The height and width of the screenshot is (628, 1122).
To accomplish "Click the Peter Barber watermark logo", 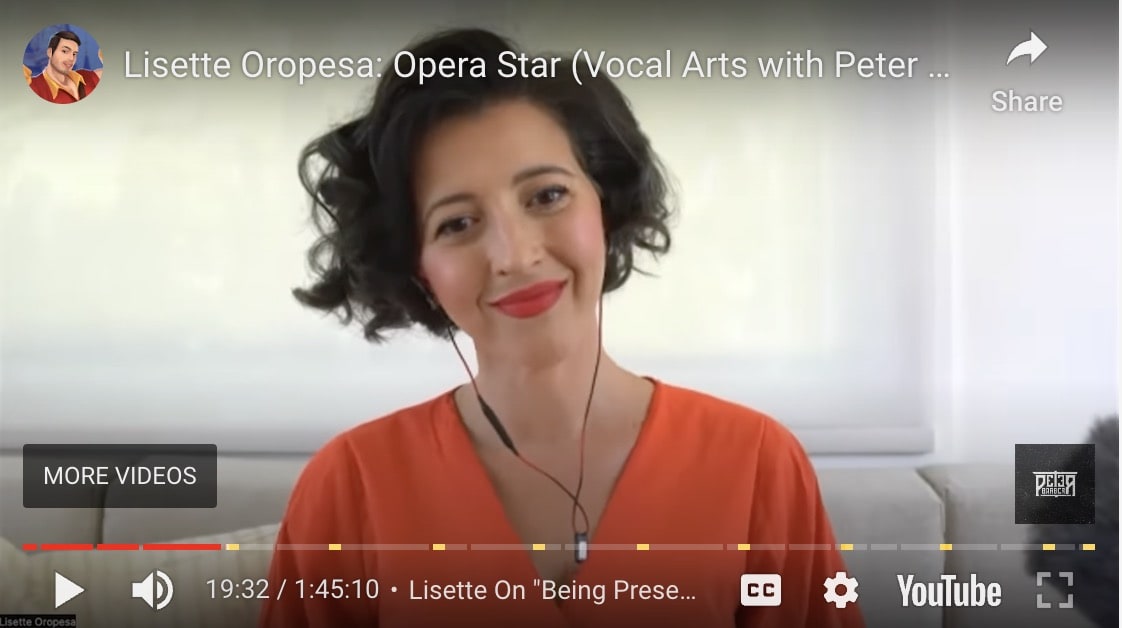I will point(1054,484).
